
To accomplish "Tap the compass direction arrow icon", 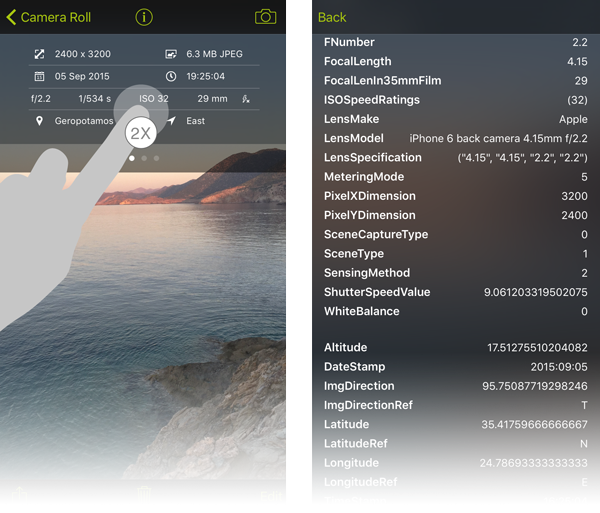I will (171, 121).
